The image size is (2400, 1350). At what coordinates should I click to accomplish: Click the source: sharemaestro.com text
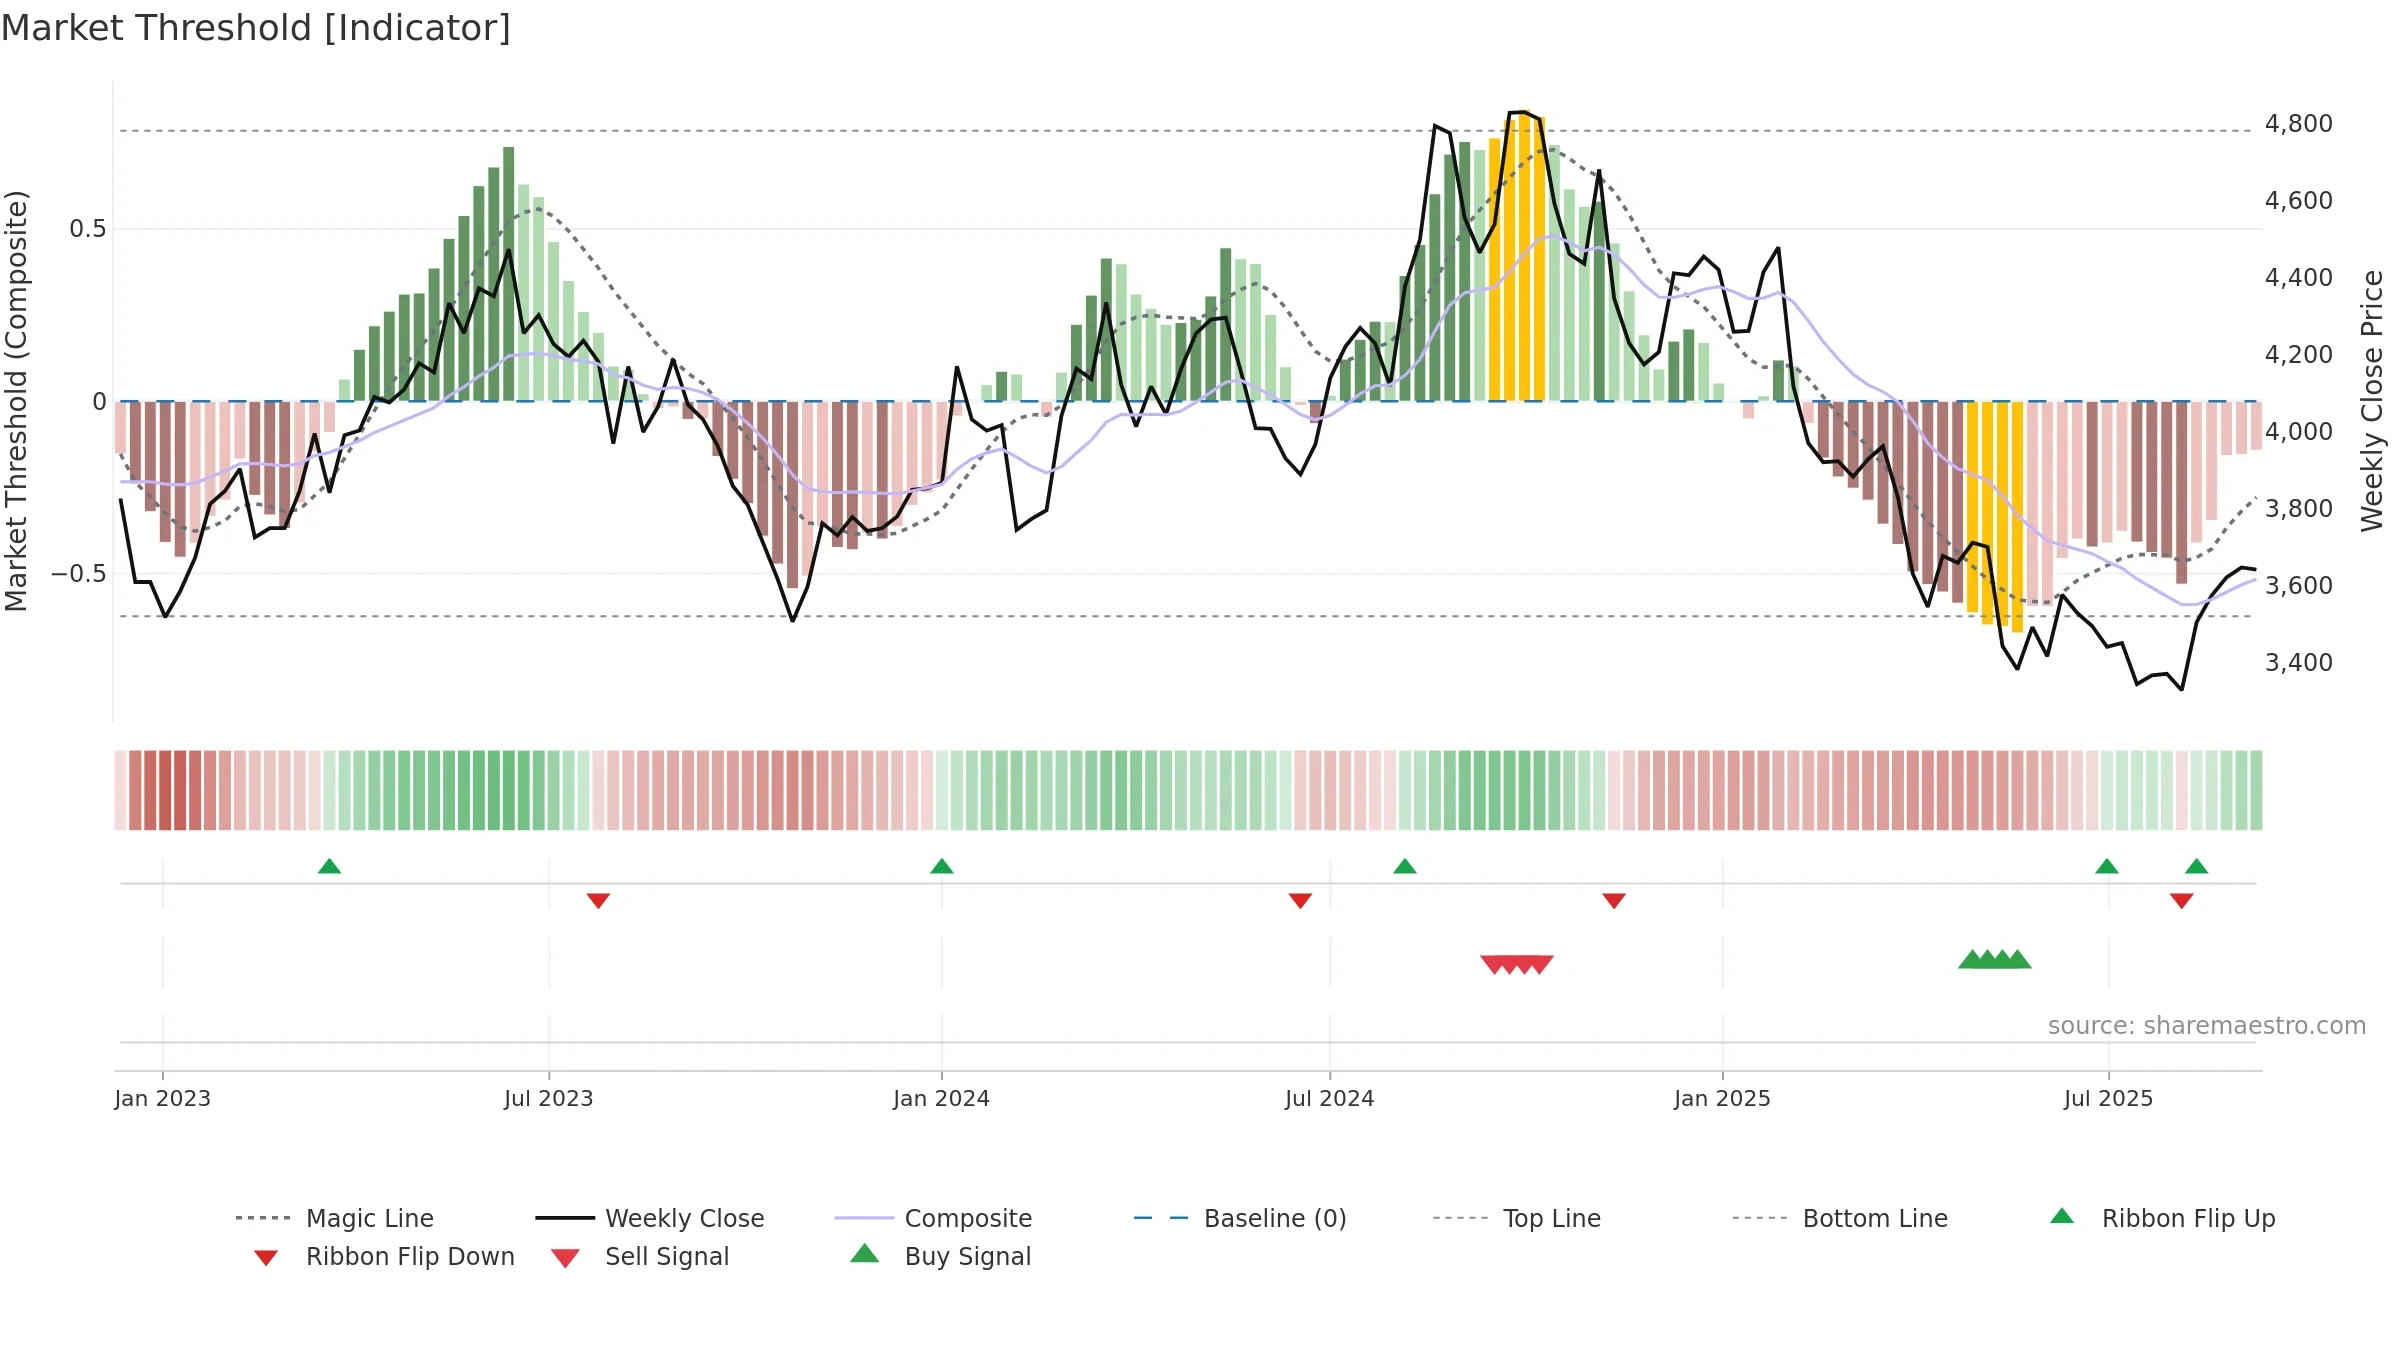tap(2207, 1026)
